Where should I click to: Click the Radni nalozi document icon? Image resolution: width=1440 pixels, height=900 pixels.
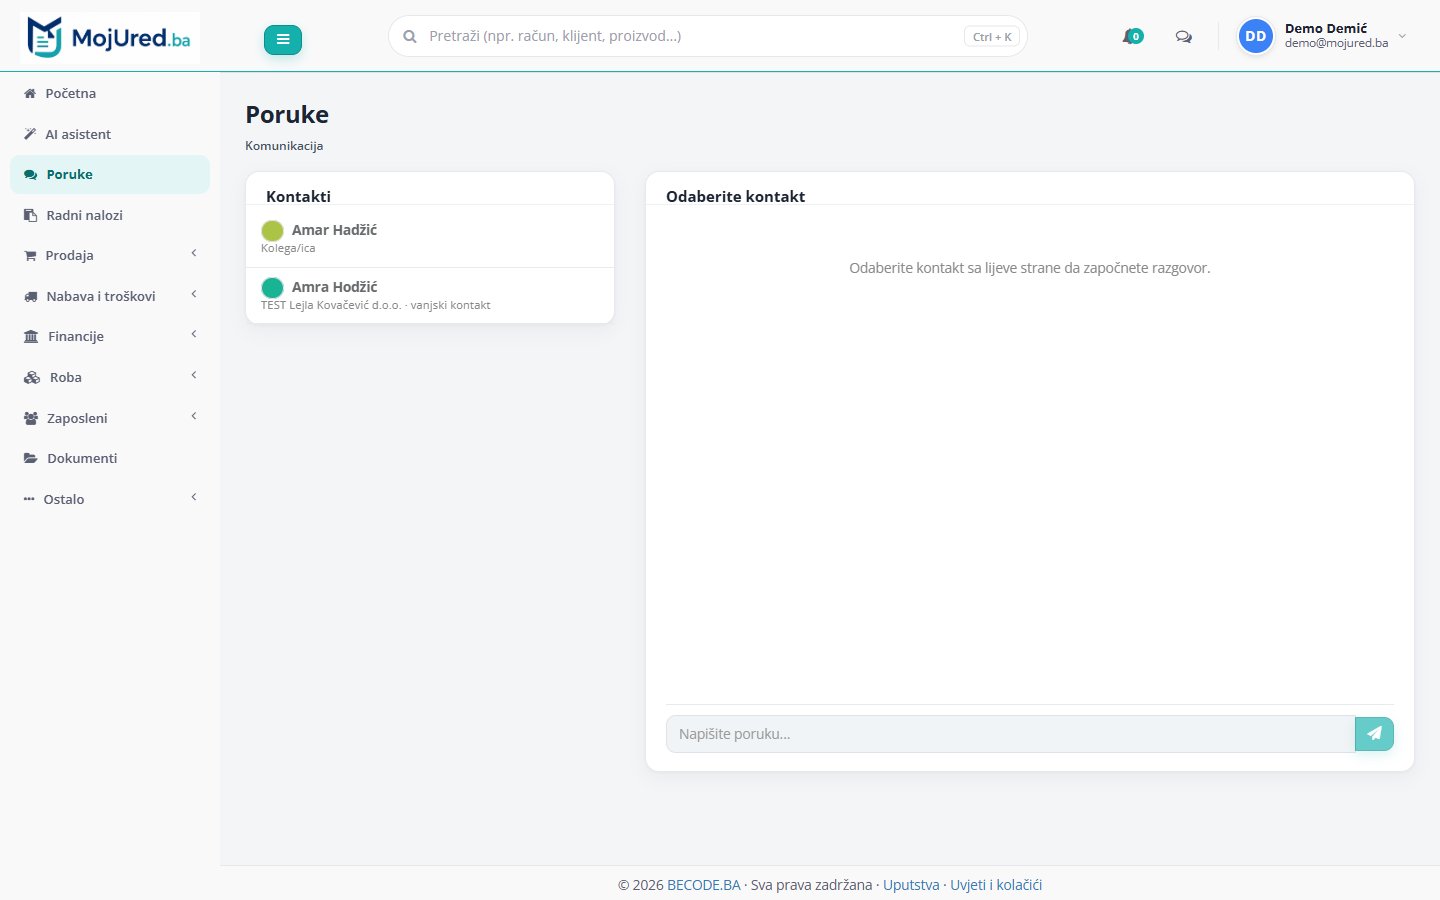[30, 215]
